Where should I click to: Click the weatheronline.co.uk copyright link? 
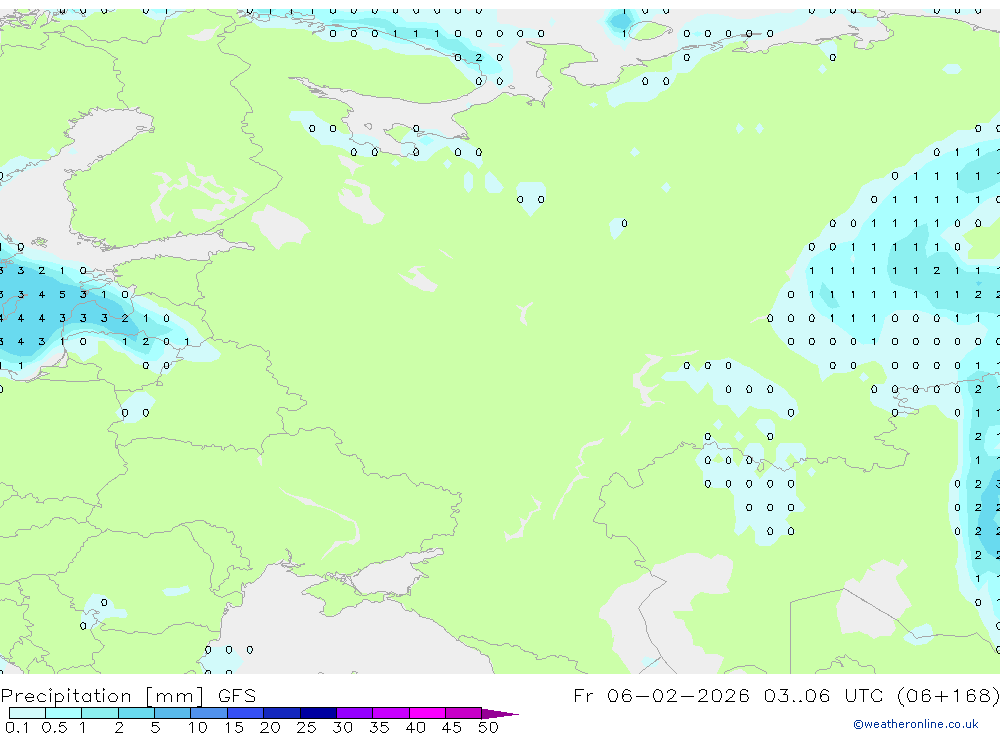[x=916, y=724]
